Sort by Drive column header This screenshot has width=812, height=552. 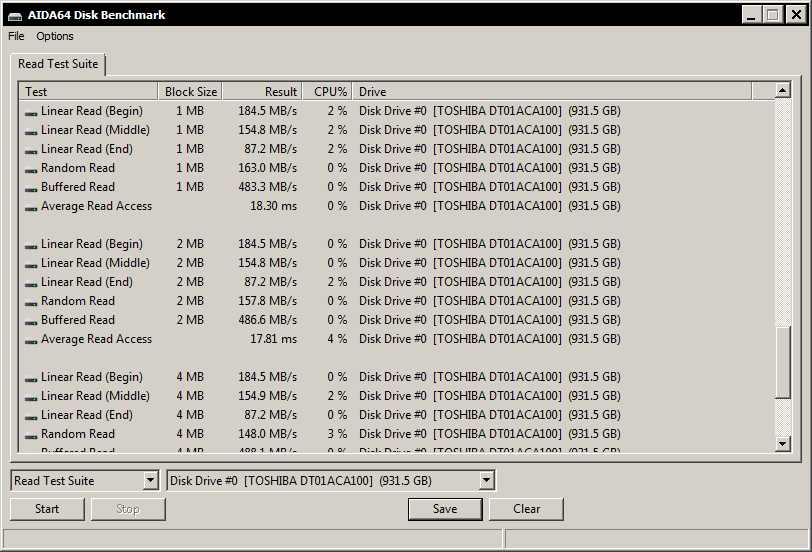[x=552, y=92]
